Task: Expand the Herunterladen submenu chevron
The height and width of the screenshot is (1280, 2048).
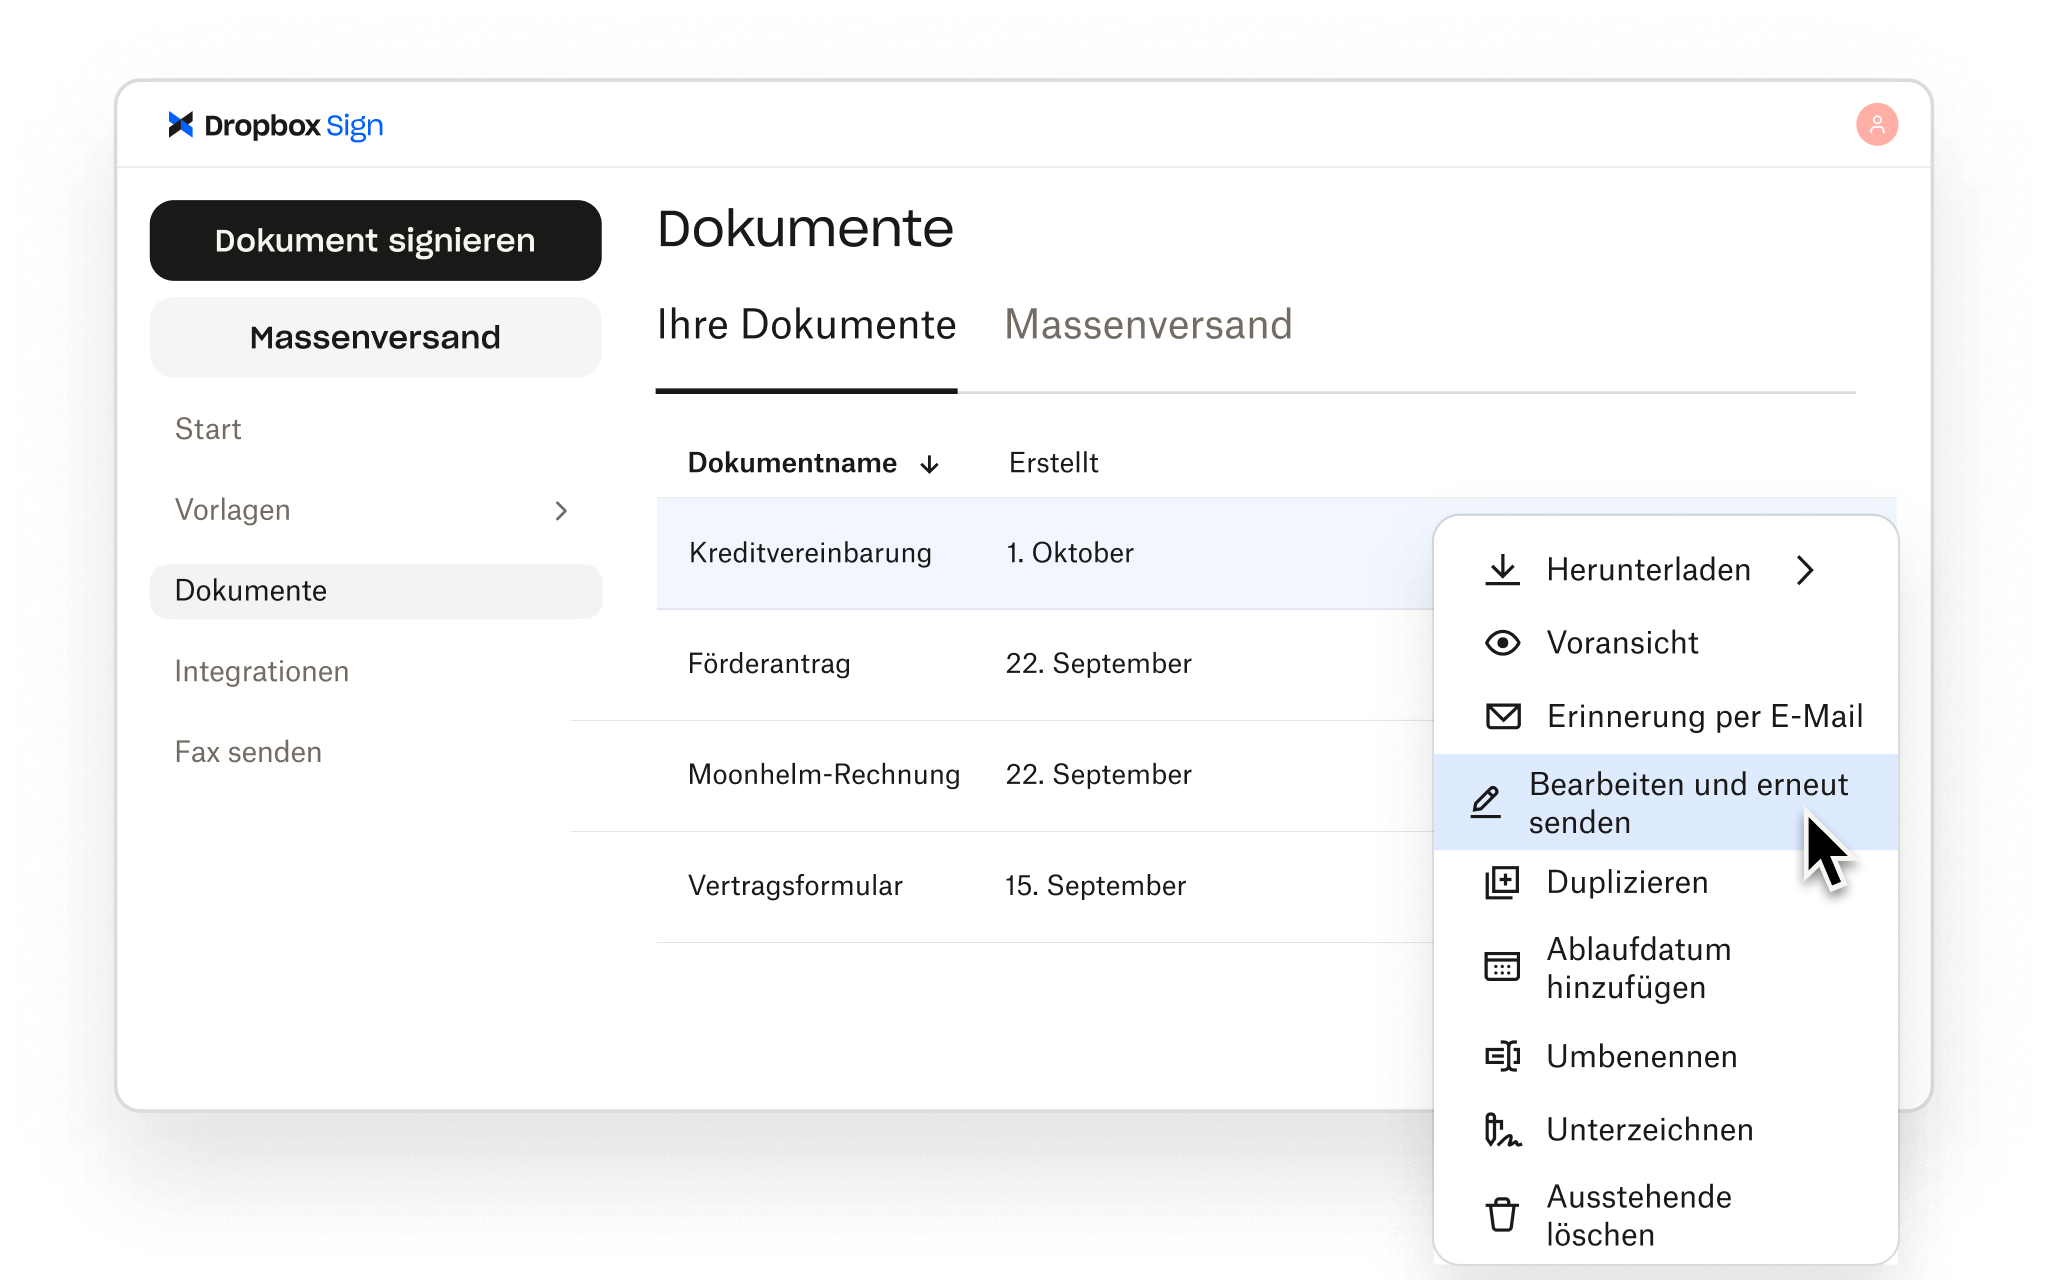Action: (1805, 570)
